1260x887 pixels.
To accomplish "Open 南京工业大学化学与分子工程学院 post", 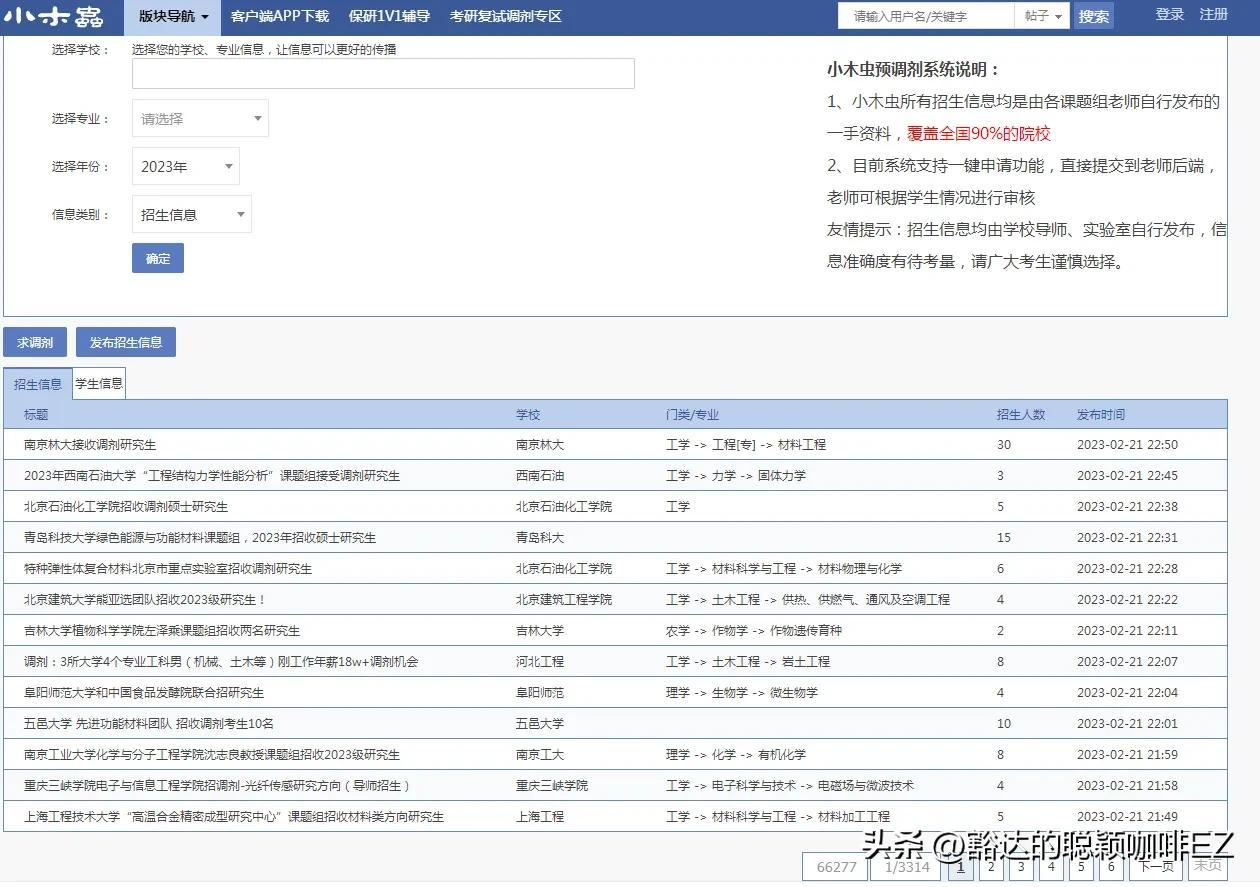I will pos(212,754).
